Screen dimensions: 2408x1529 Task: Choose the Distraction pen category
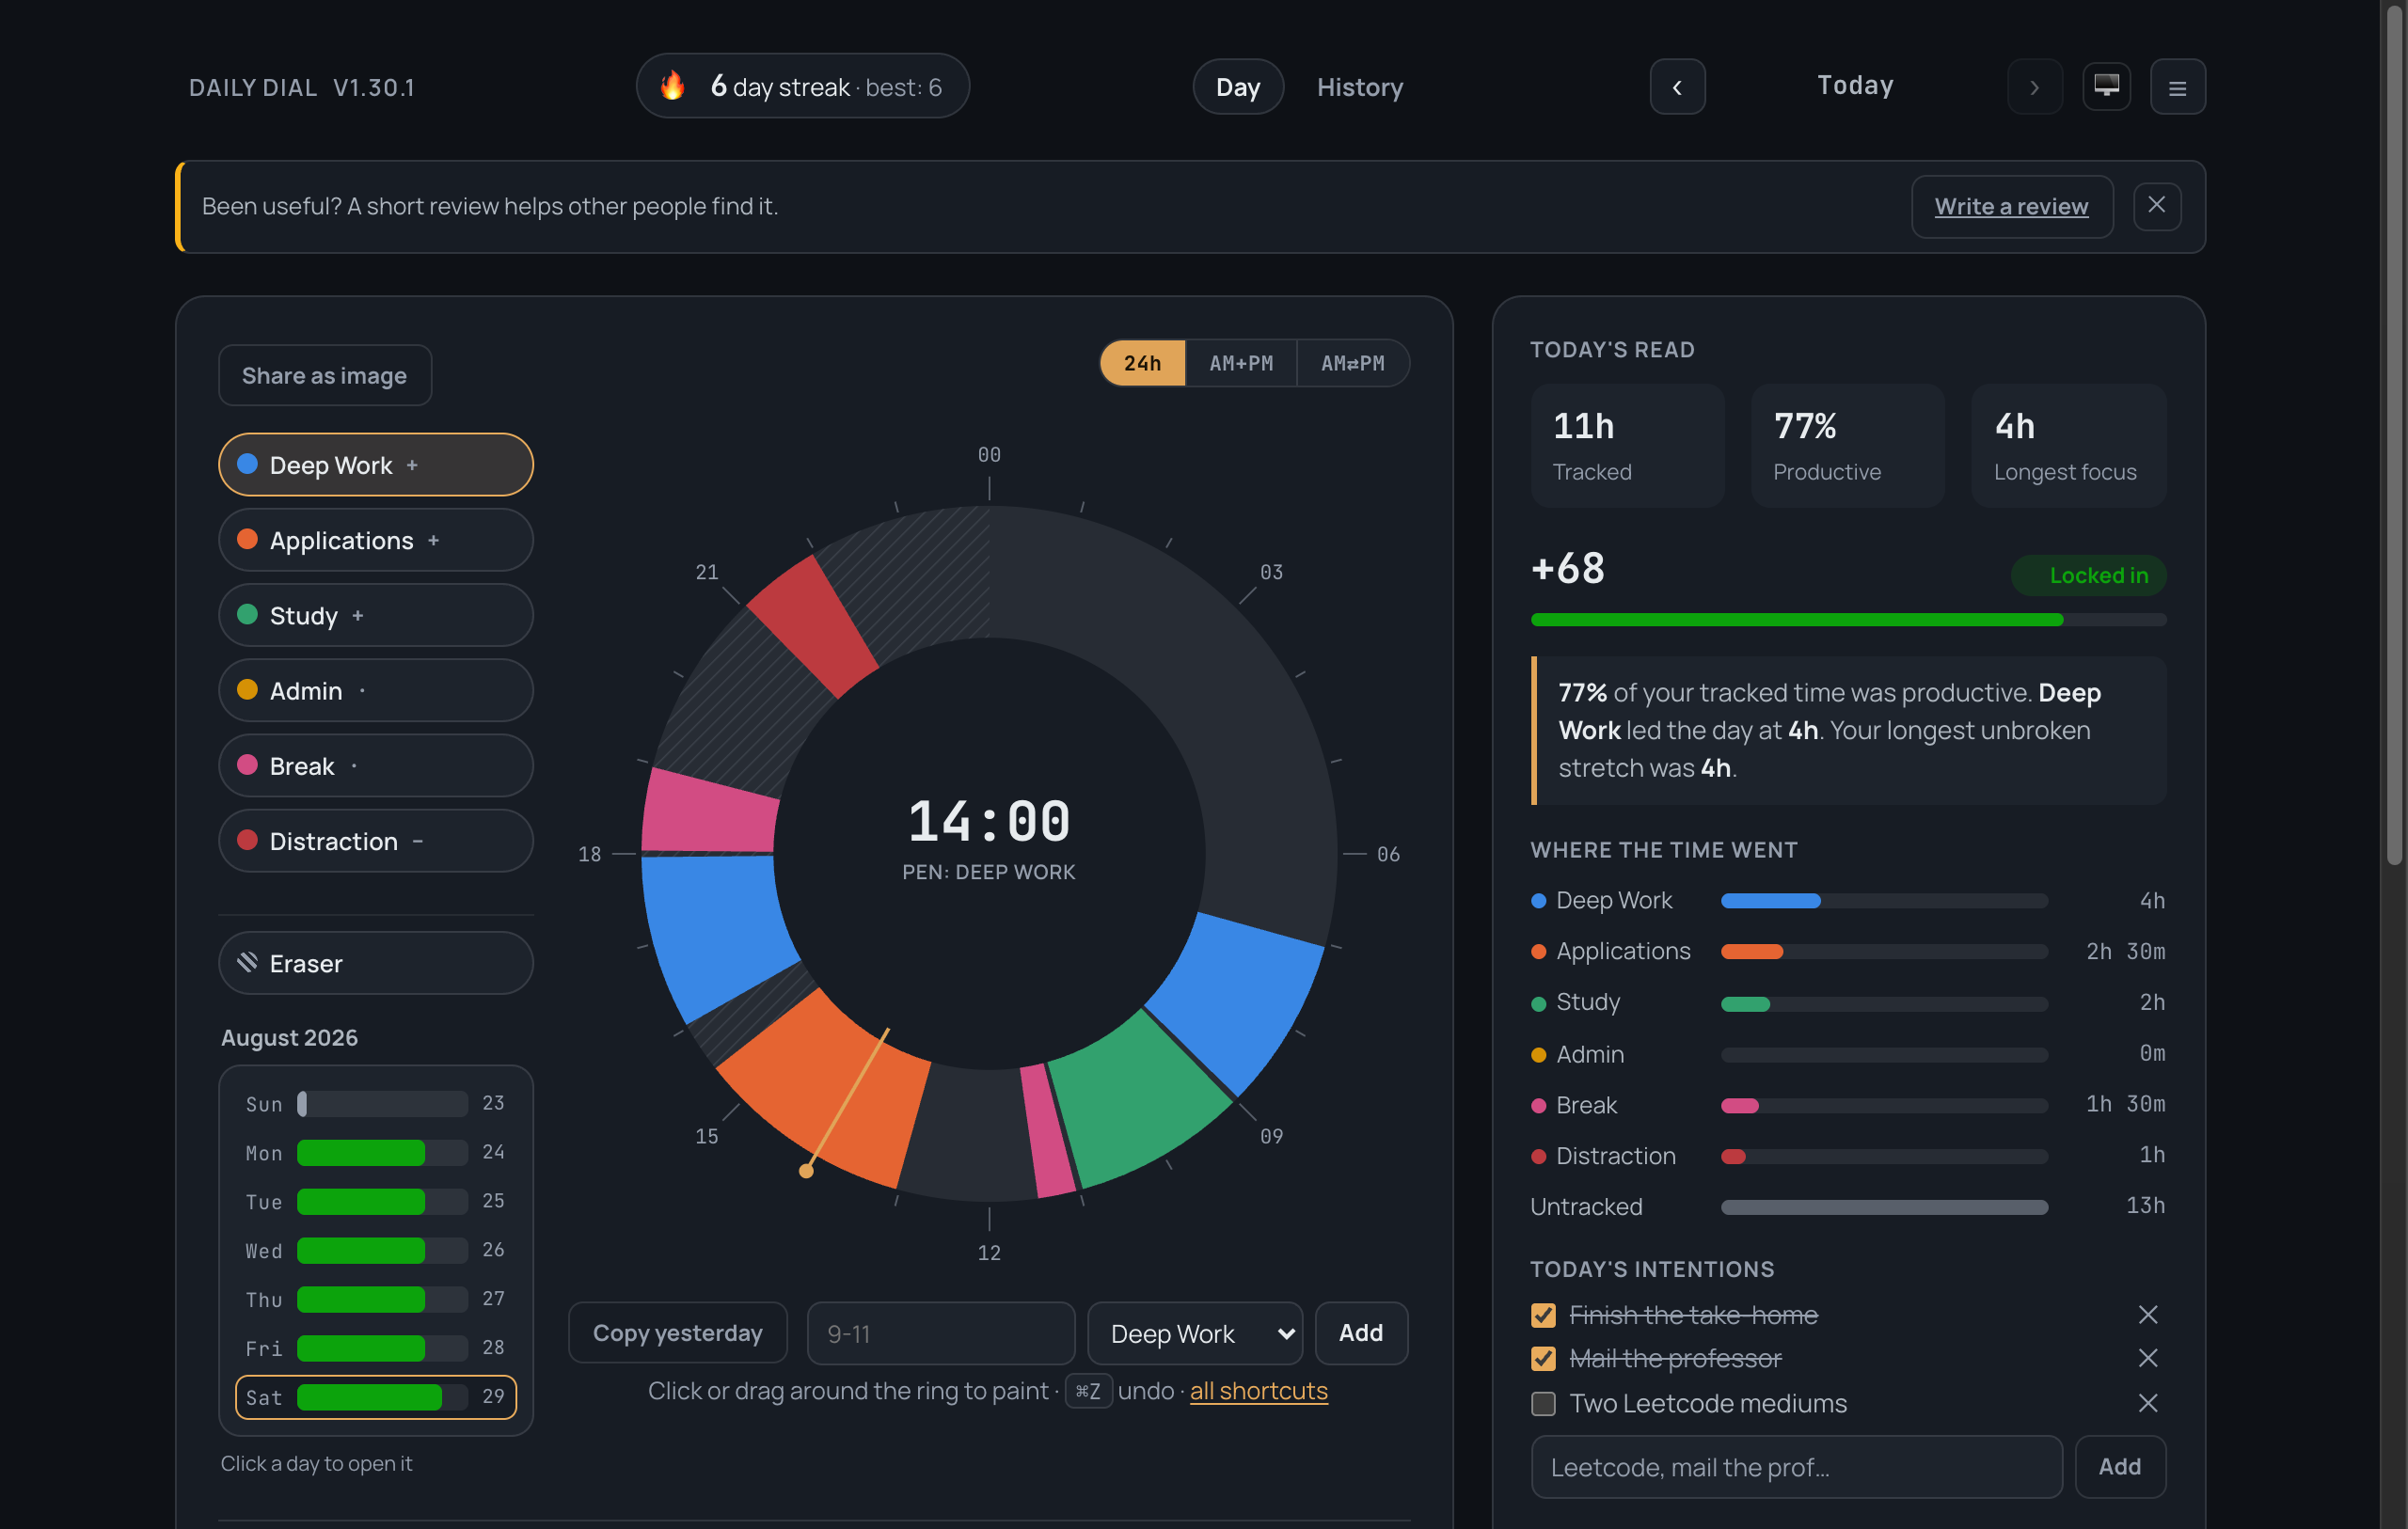375,841
